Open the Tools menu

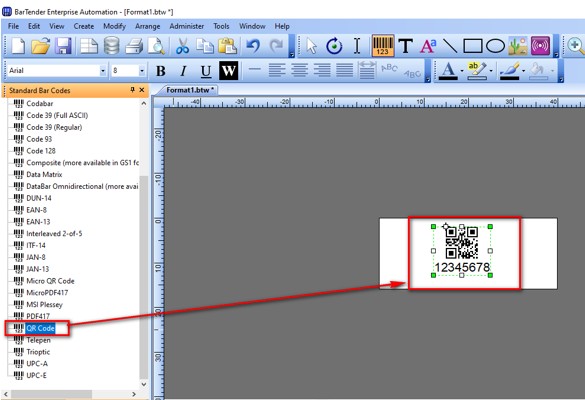point(221,26)
